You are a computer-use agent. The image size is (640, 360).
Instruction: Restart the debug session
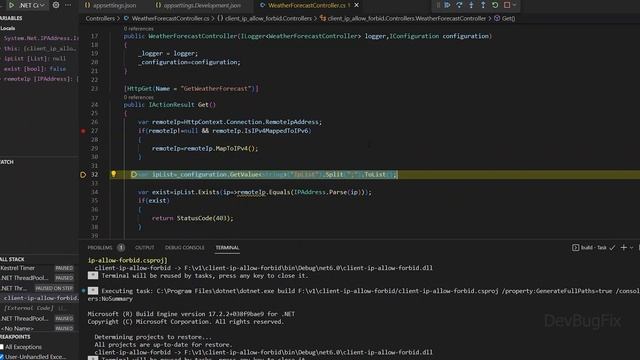point(495,5)
